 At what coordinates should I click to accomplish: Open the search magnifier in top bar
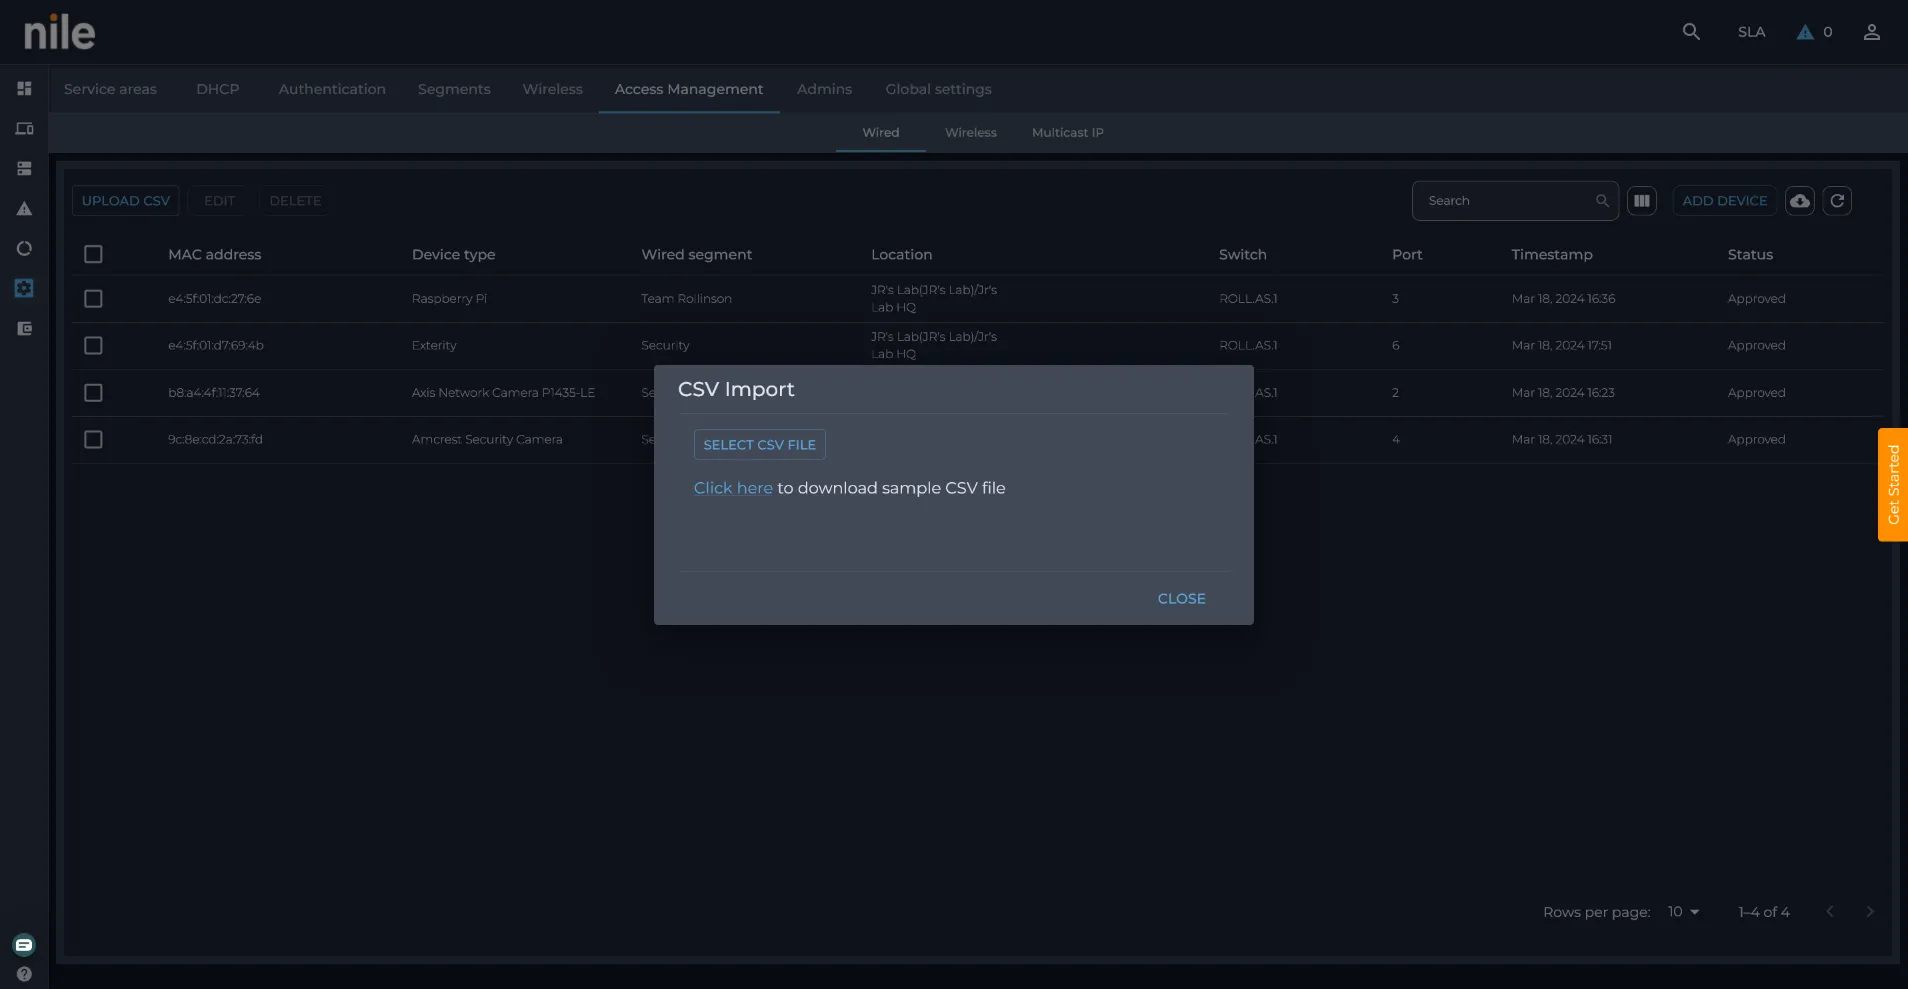(x=1691, y=32)
